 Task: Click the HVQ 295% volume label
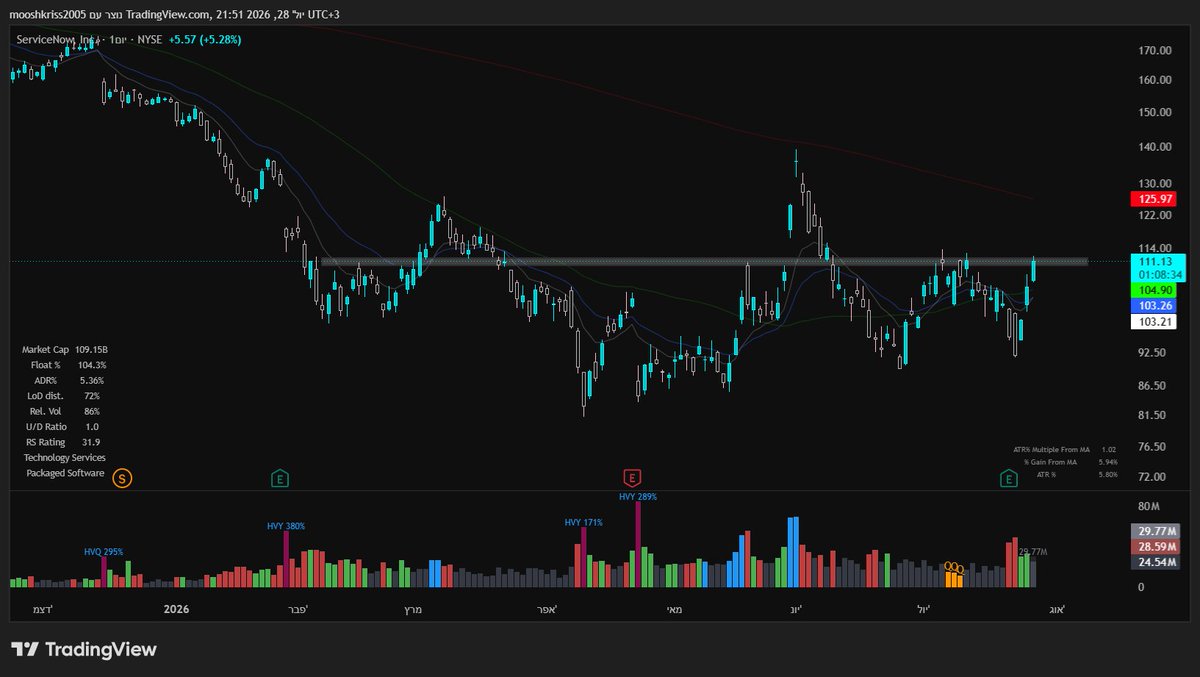coord(104,552)
